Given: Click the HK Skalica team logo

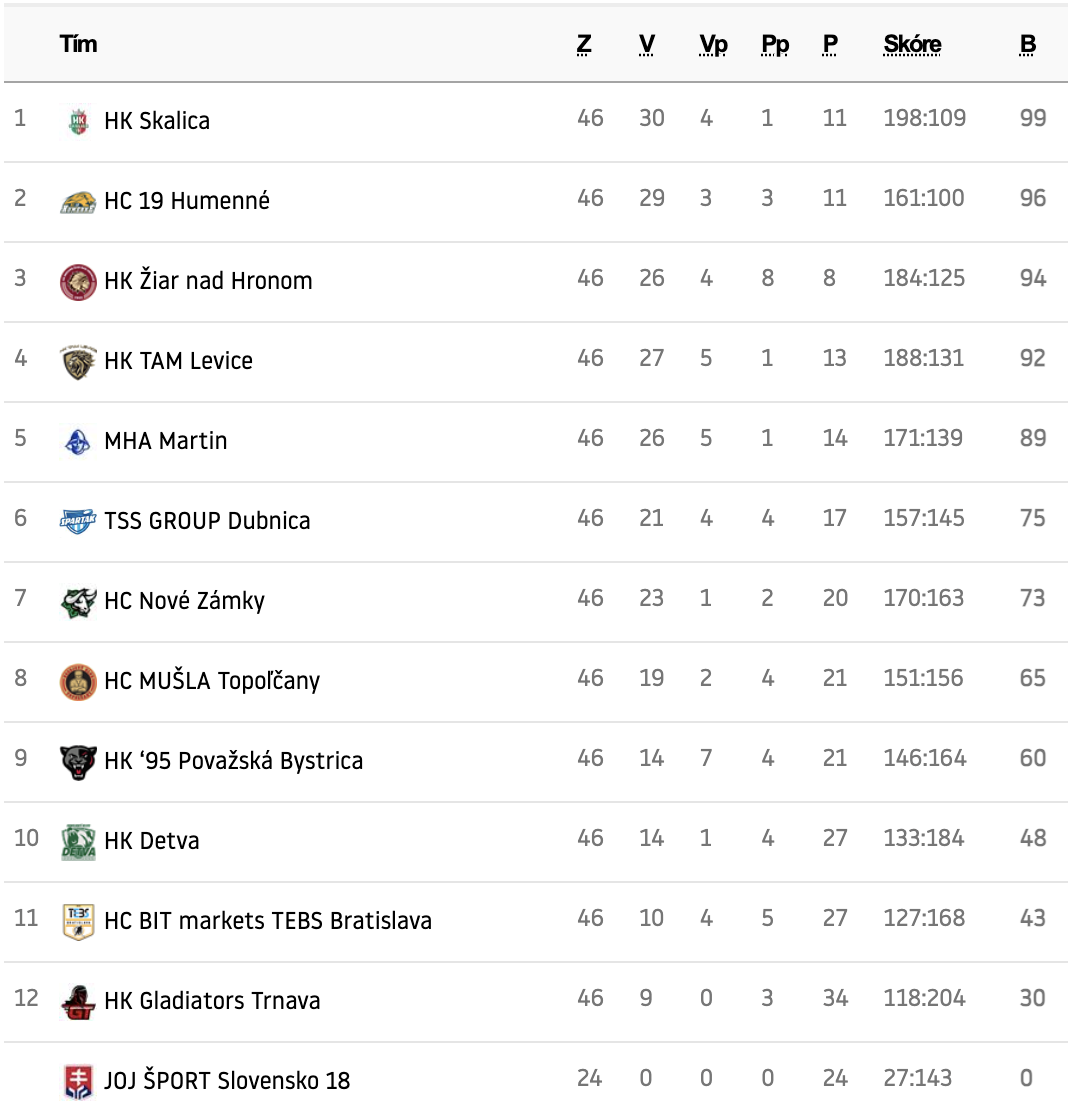Looking at the screenshot, I should pos(78,121).
